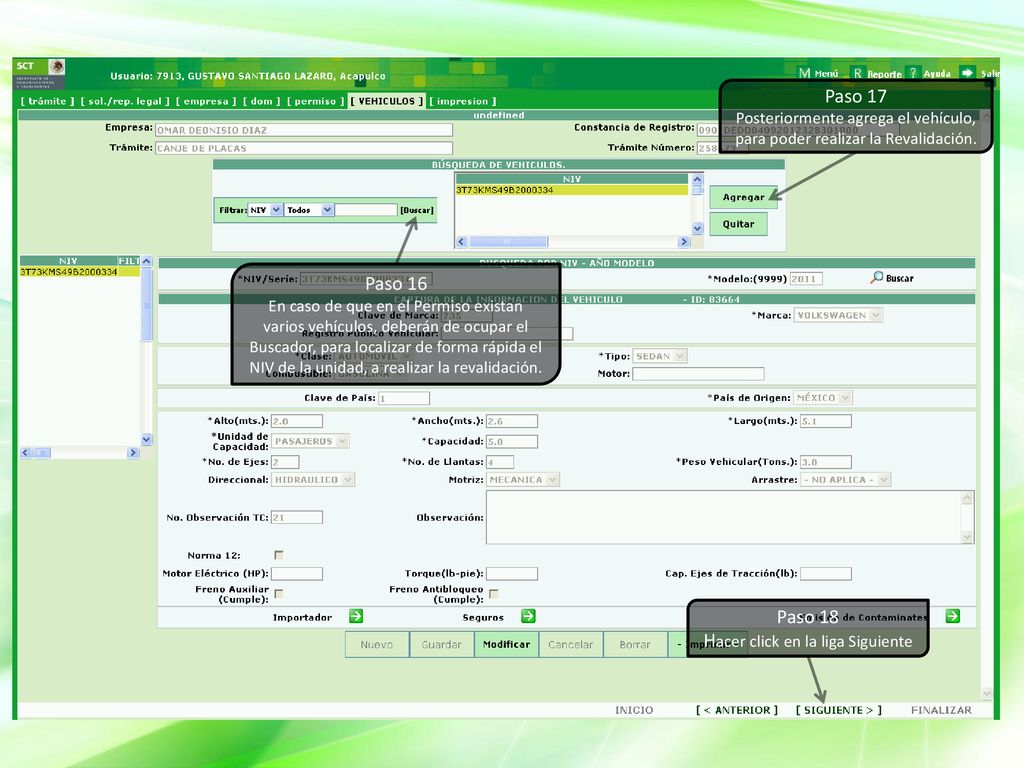Open the Reporte icon in header
Viewport: 1024px width, 768px height.
click(x=857, y=73)
